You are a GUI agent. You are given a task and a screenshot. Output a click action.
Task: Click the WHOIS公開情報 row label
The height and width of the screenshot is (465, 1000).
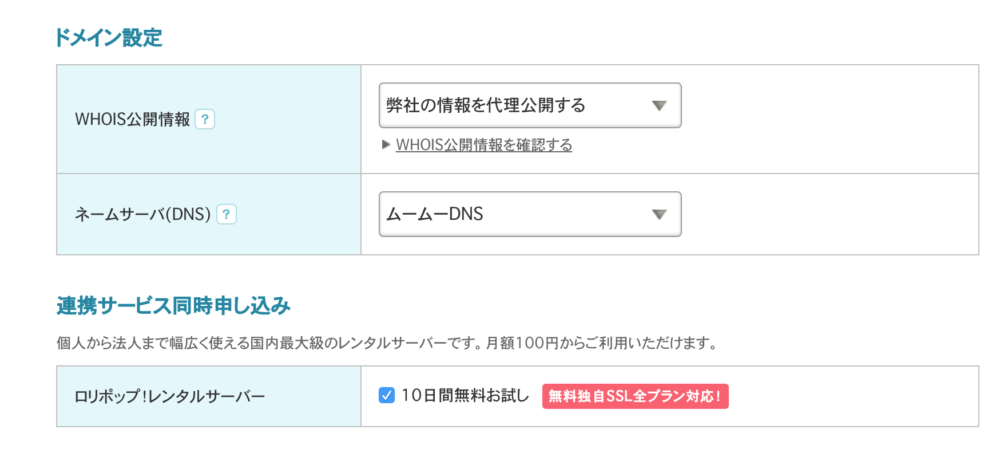(x=133, y=119)
